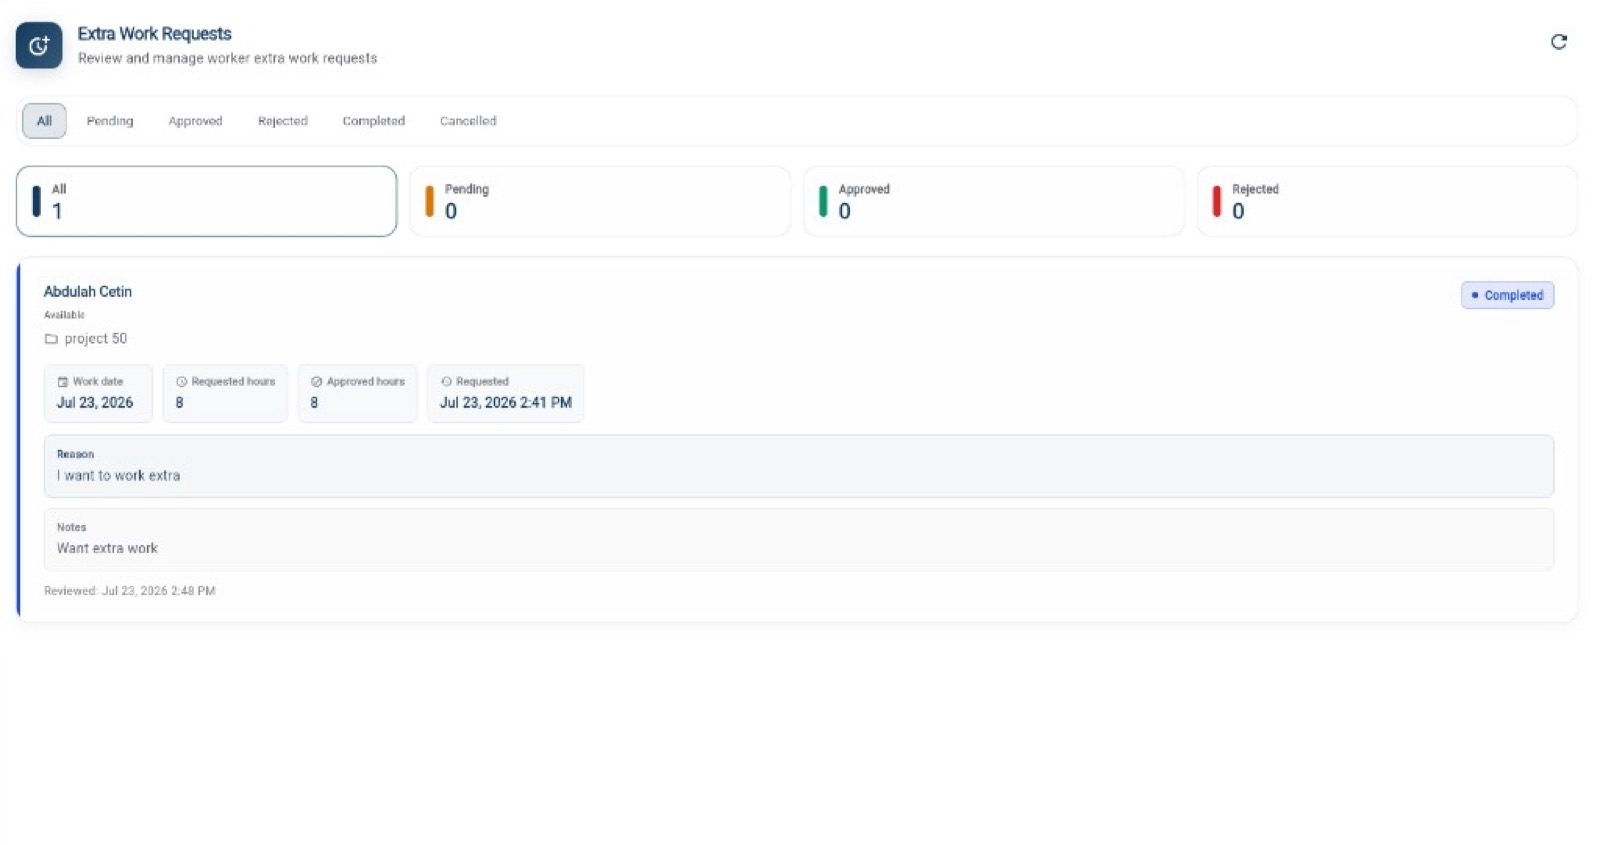This screenshot has height=845, width=1600.
Task: Click the Work date value Jul 23, 2026
Action: click(95, 403)
